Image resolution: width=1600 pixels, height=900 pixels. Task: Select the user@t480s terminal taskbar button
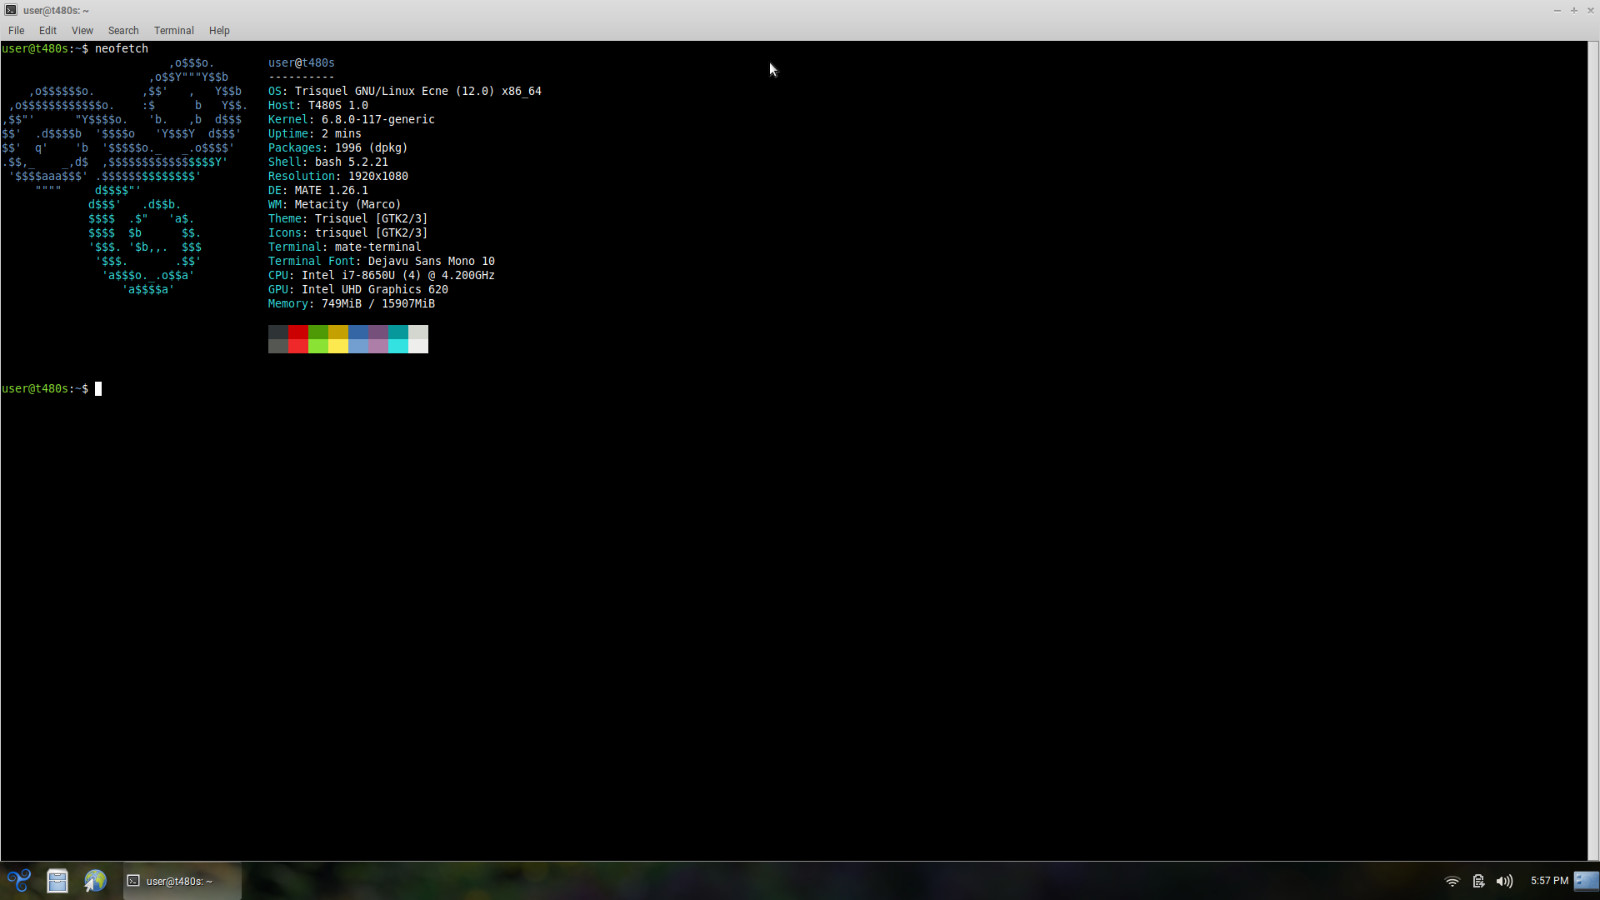click(x=182, y=881)
